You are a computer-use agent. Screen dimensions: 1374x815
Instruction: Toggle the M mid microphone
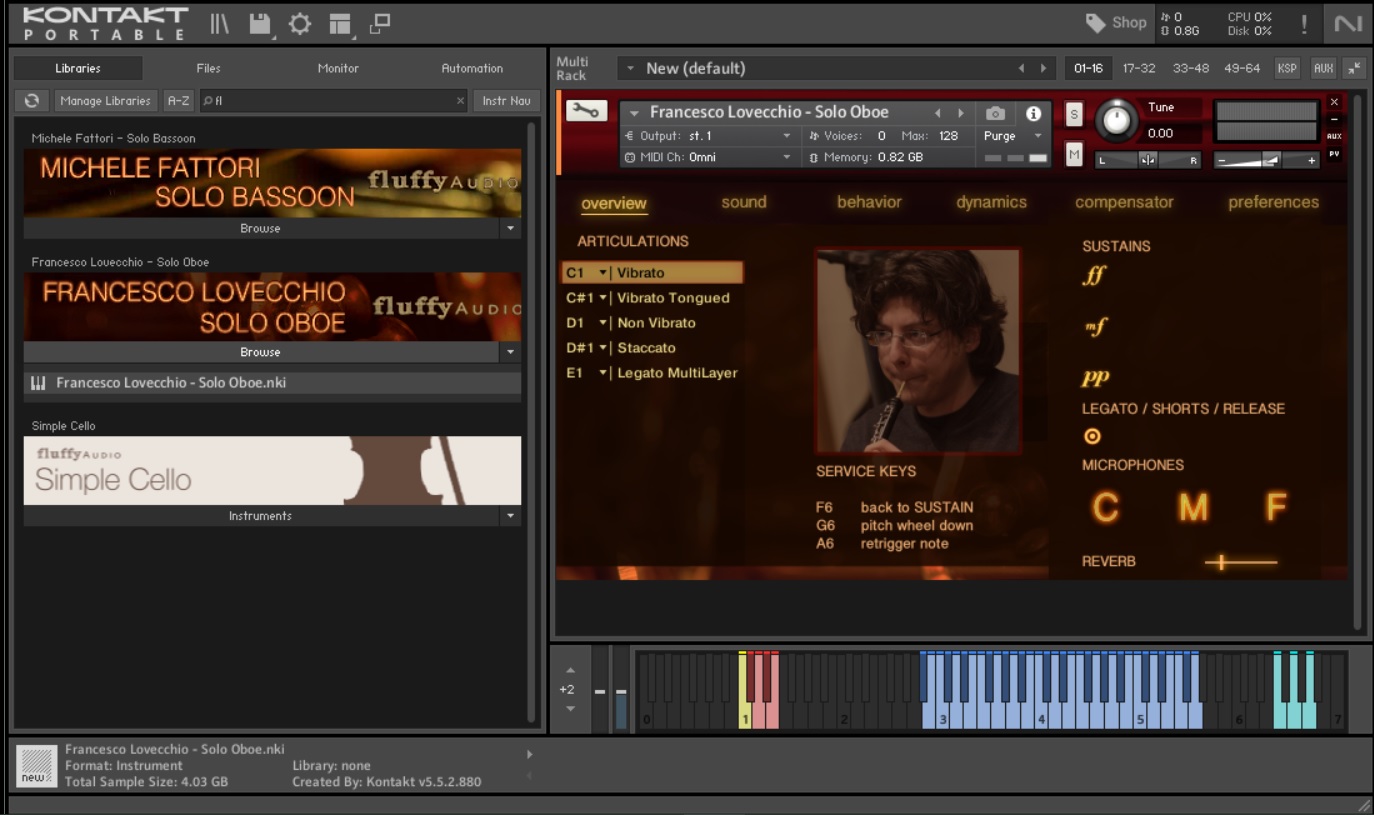[1193, 508]
